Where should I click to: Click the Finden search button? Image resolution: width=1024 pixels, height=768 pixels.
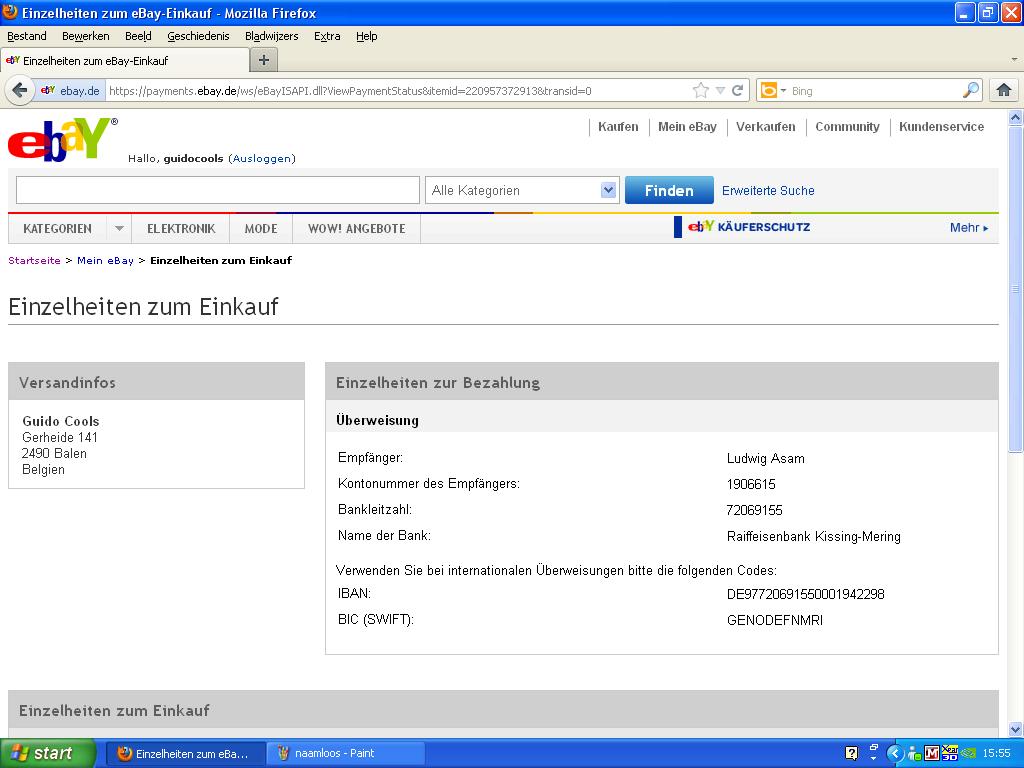click(669, 190)
